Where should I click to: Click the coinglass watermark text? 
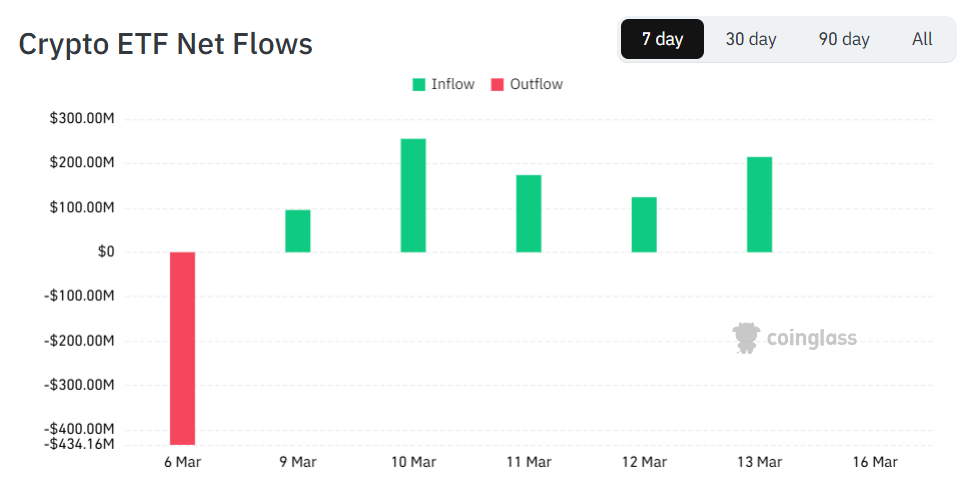point(811,339)
